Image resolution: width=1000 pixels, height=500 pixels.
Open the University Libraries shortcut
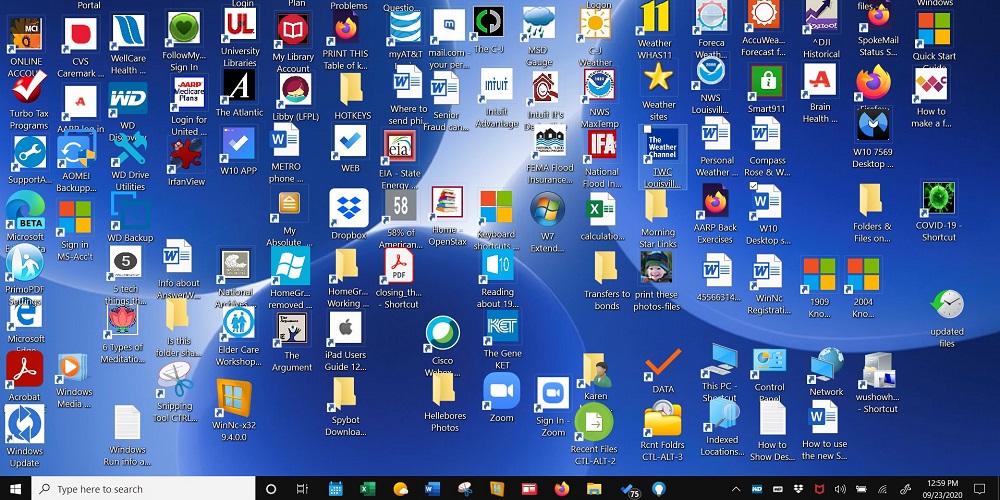coord(240,25)
